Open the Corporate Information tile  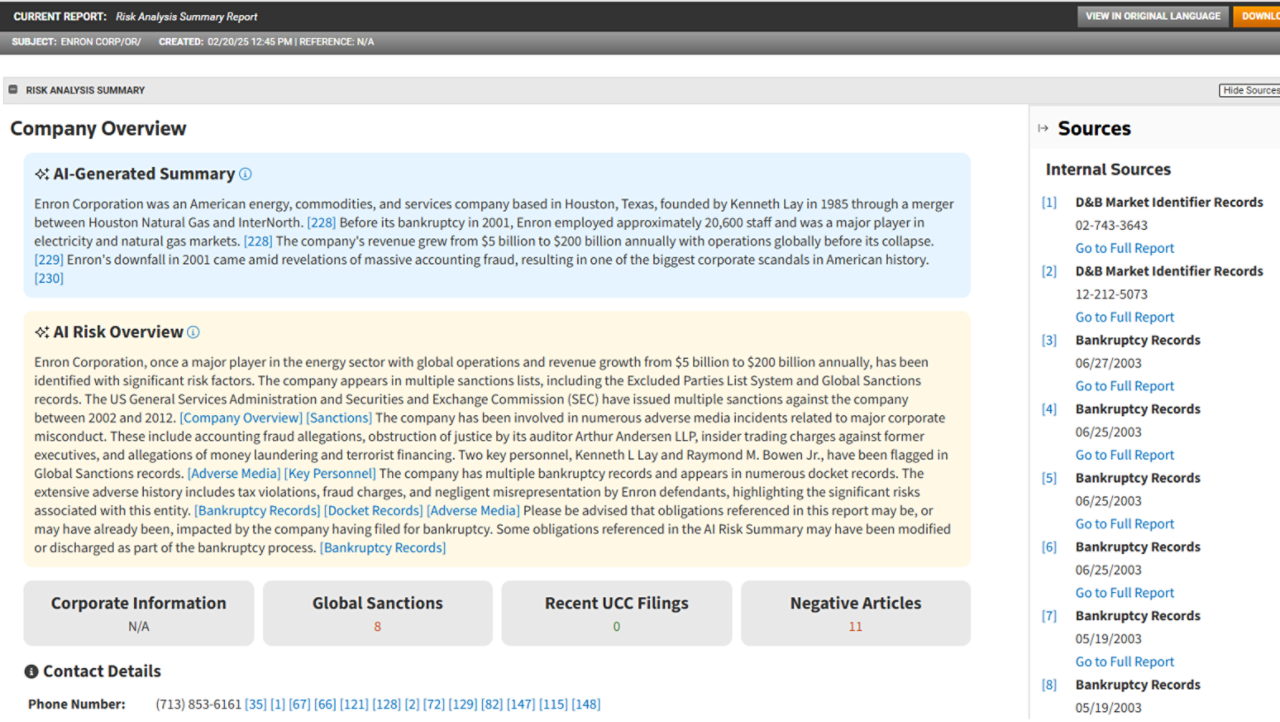pos(138,613)
